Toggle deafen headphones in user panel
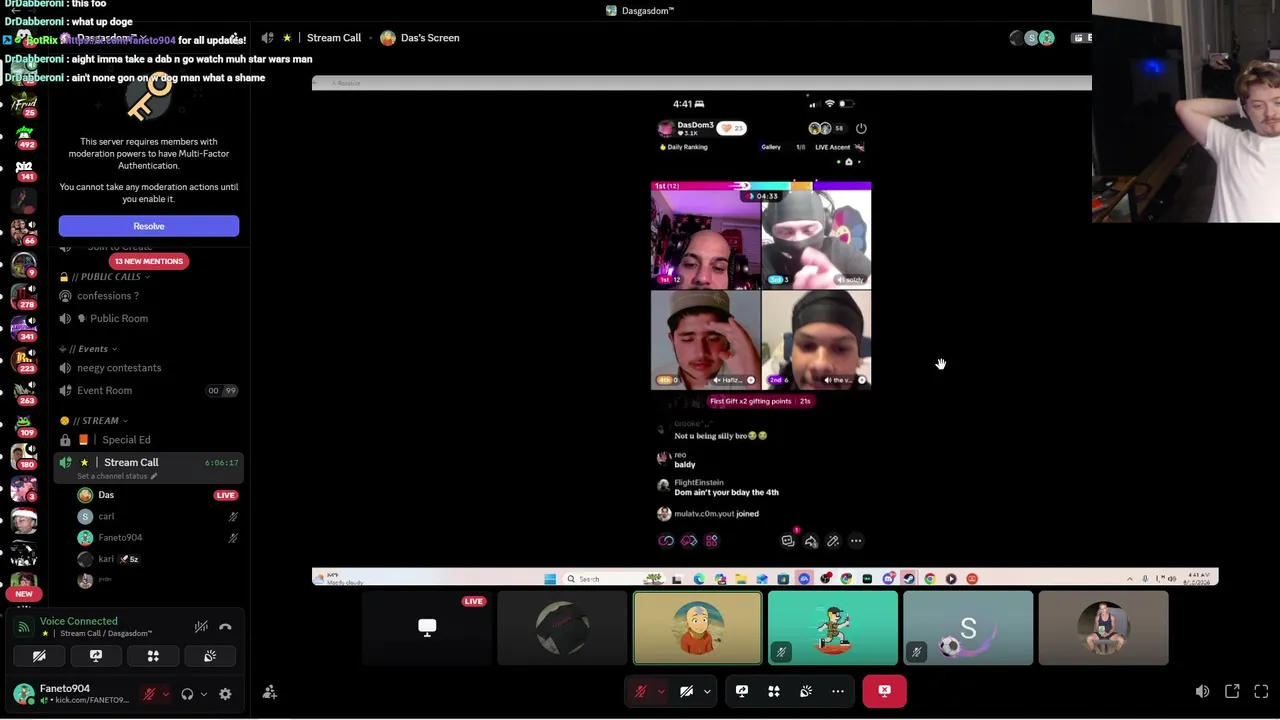 pyautogui.click(x=187, y=694)
